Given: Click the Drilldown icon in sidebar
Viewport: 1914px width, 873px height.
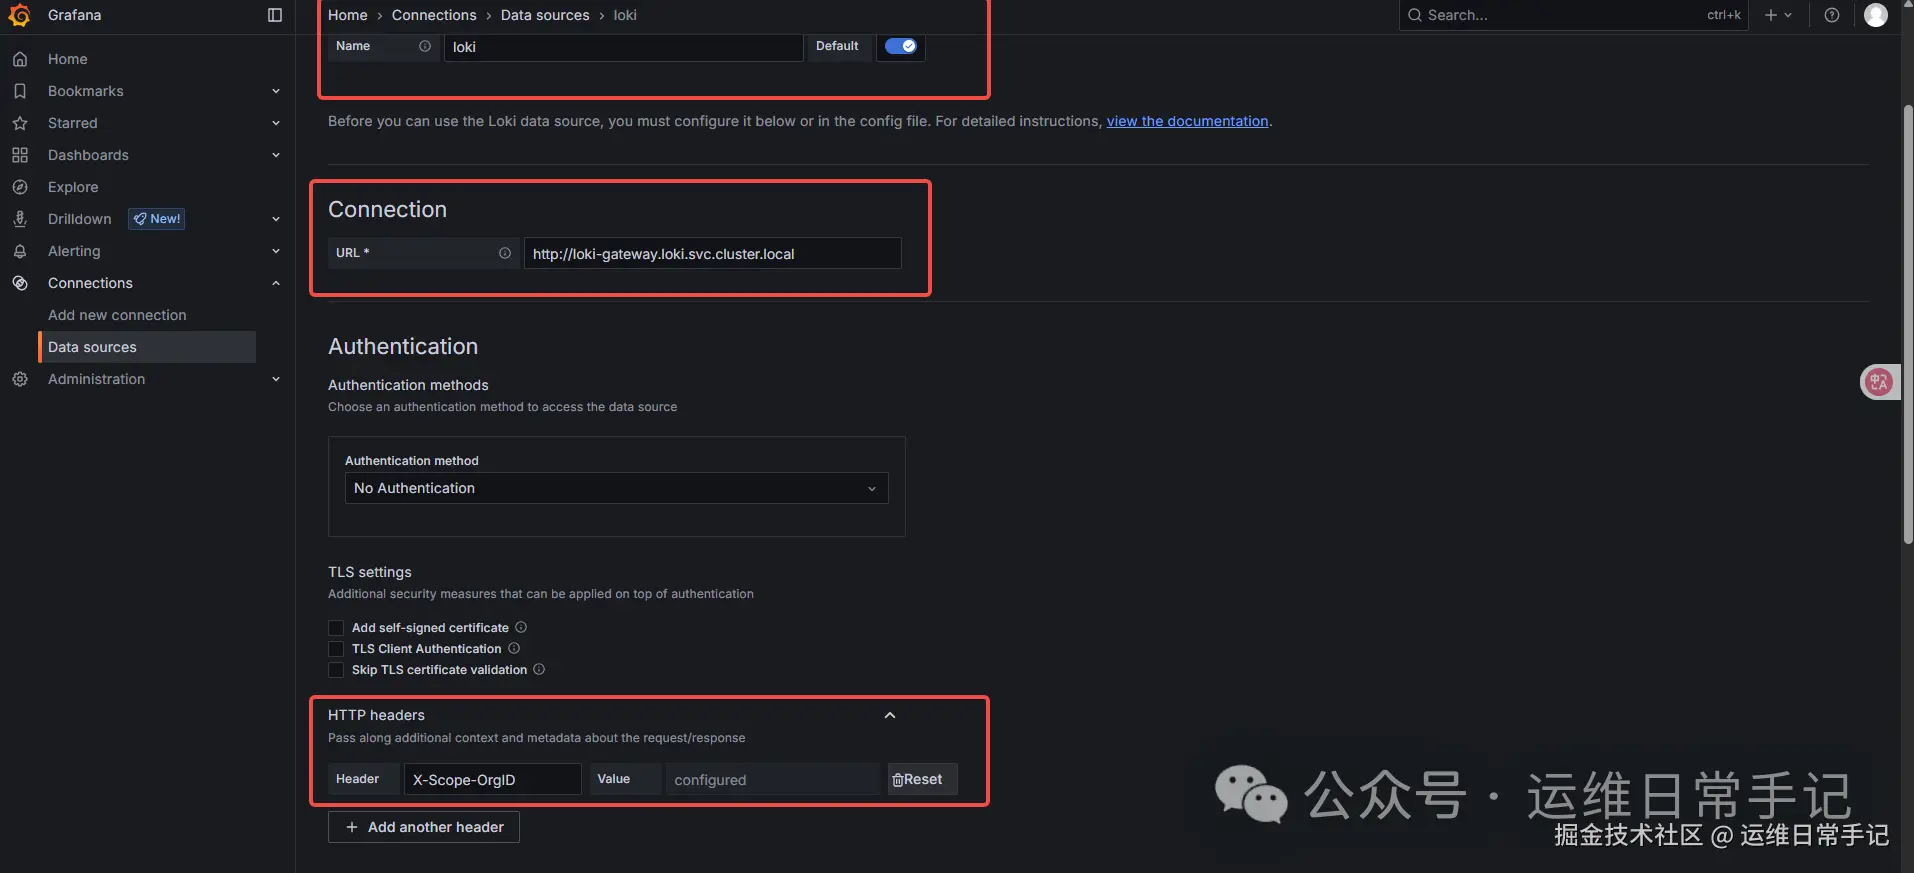Looking at the screenshot, I should [20, 219].
